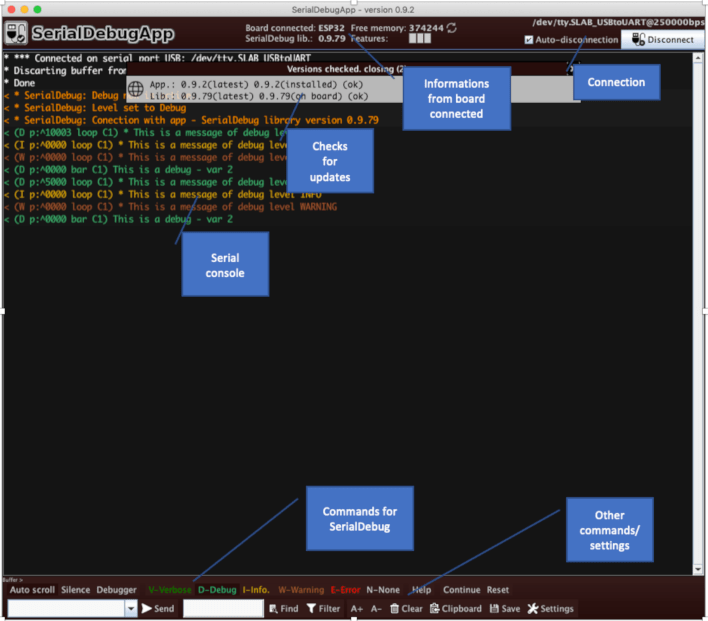Click the Send arrow button

click(x=158, y=608)
